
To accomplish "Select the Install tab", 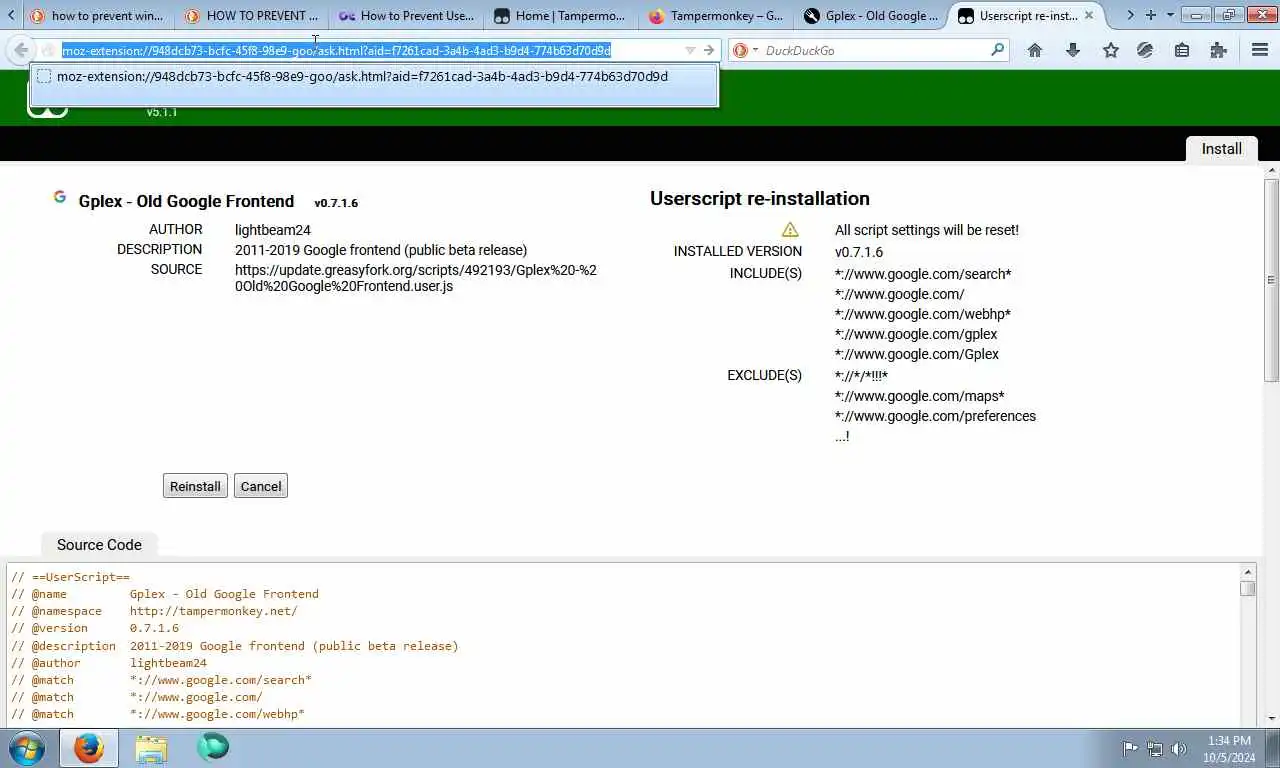I will click(1221, 149).
